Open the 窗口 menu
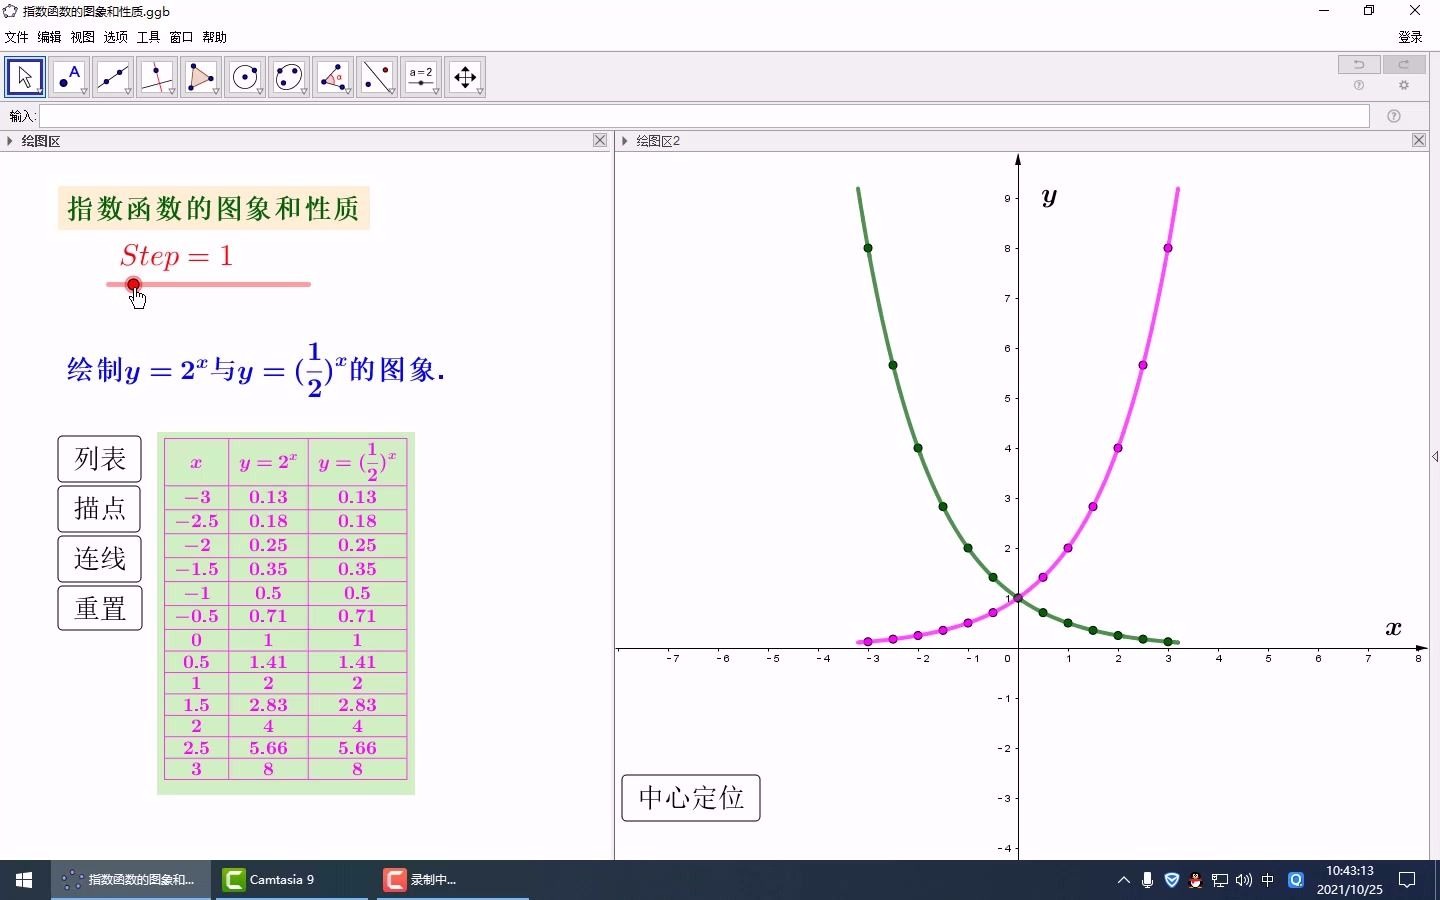 [181, 37]
